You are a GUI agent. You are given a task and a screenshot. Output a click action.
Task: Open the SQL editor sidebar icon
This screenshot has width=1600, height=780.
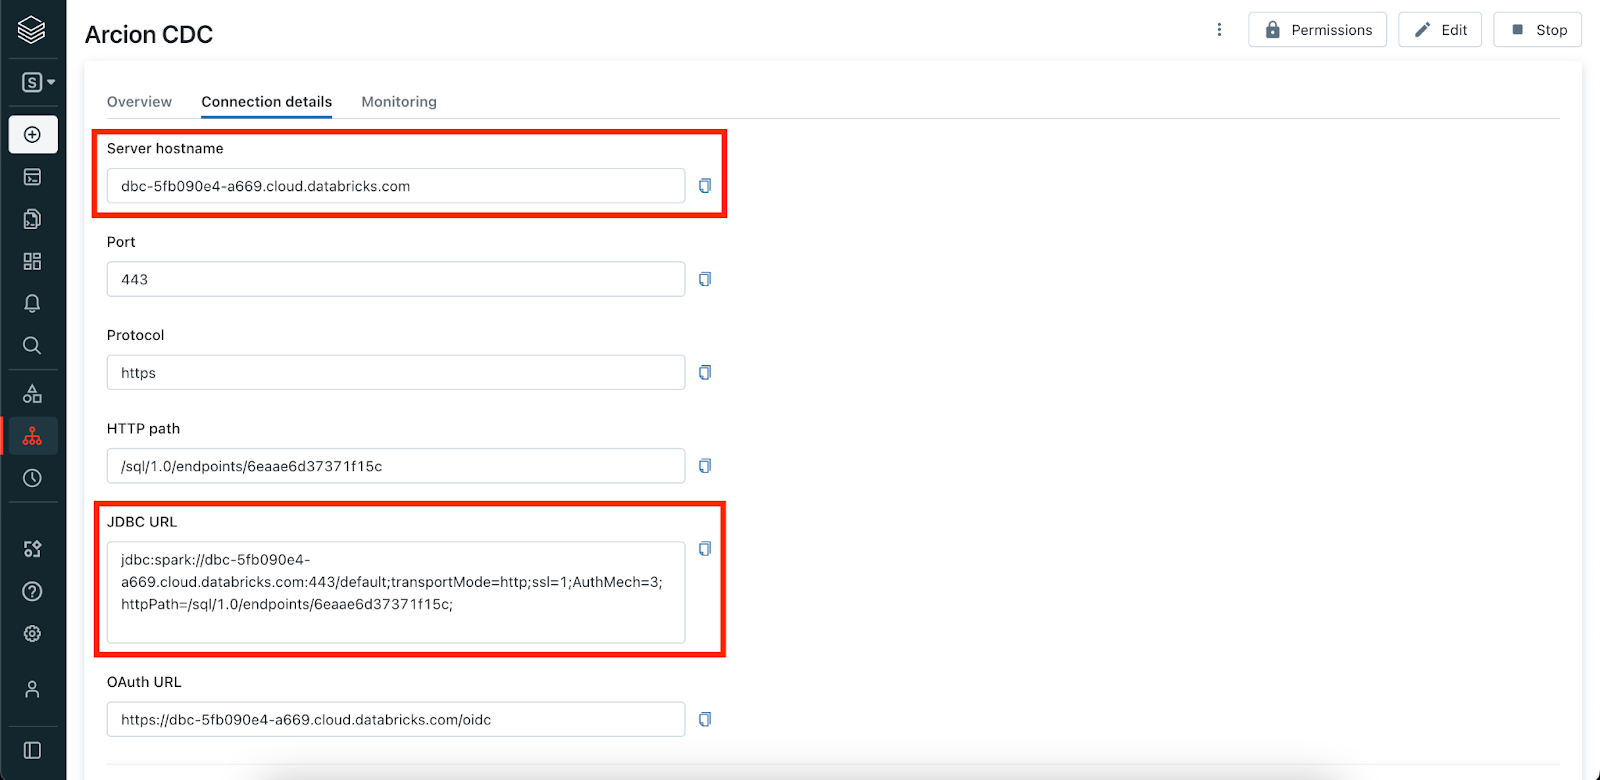(32, 177)
